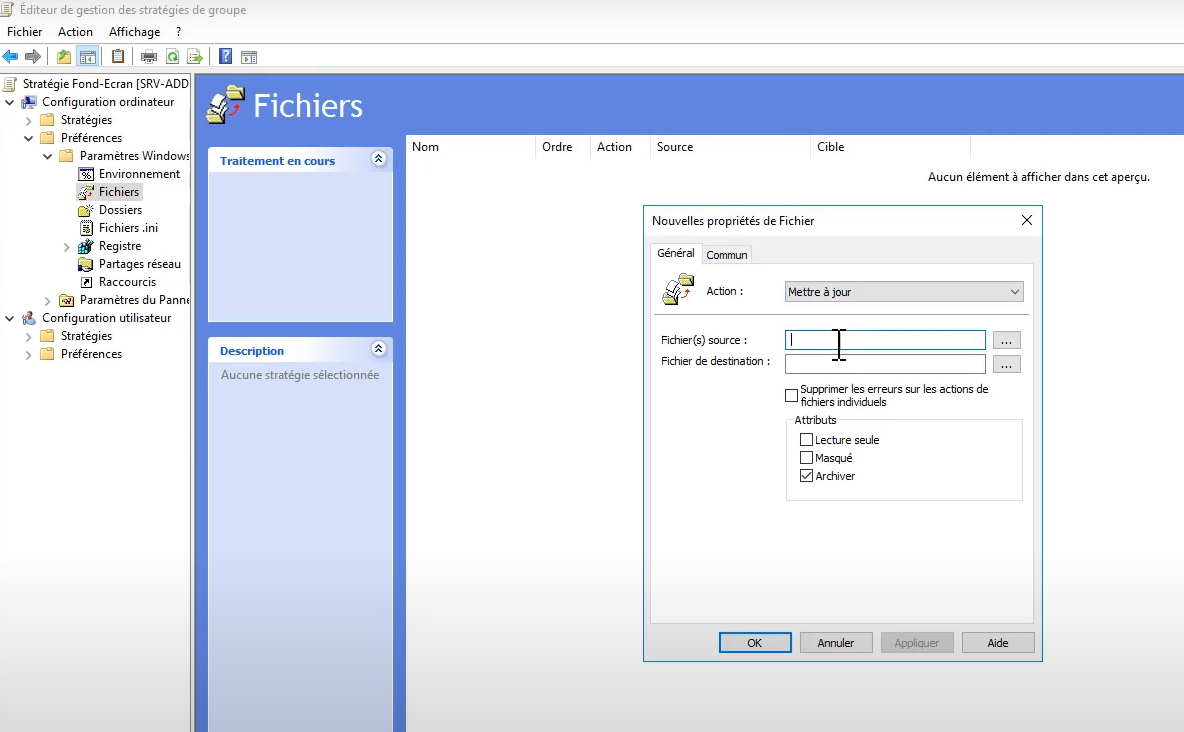
Task: Collapse the Paramètres Windows node
Action: [48, 156]
